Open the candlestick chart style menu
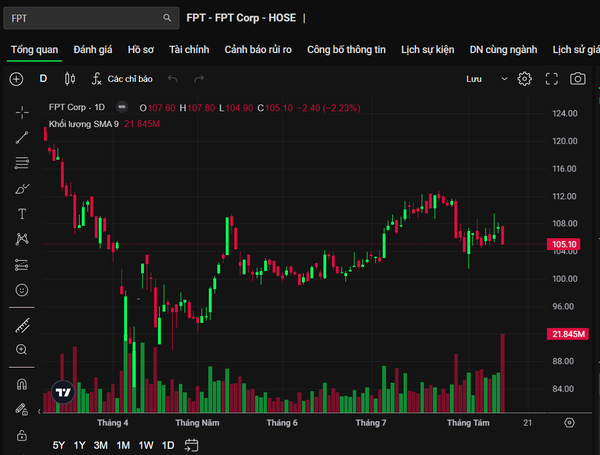The height and width of the screenshot is (455, 600). click(70, 79)
